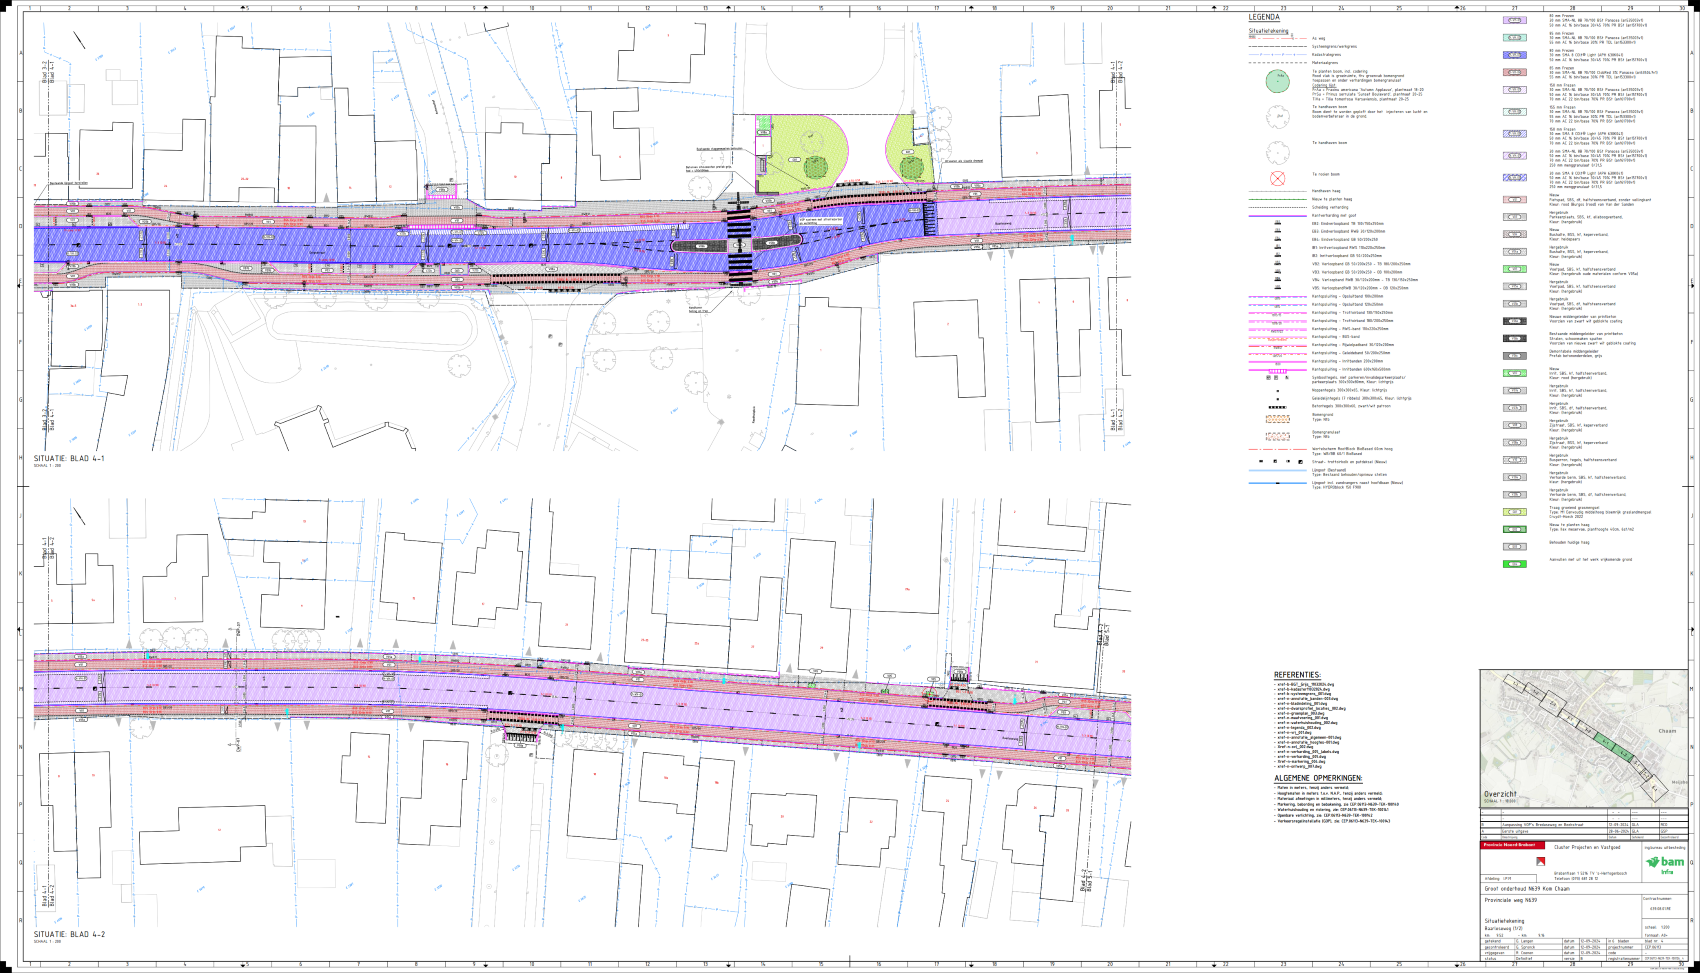Click the red Provincie Noord-Brabant banner in title block
This screenshot has height=973, width=1700.
click(1507, 845)
